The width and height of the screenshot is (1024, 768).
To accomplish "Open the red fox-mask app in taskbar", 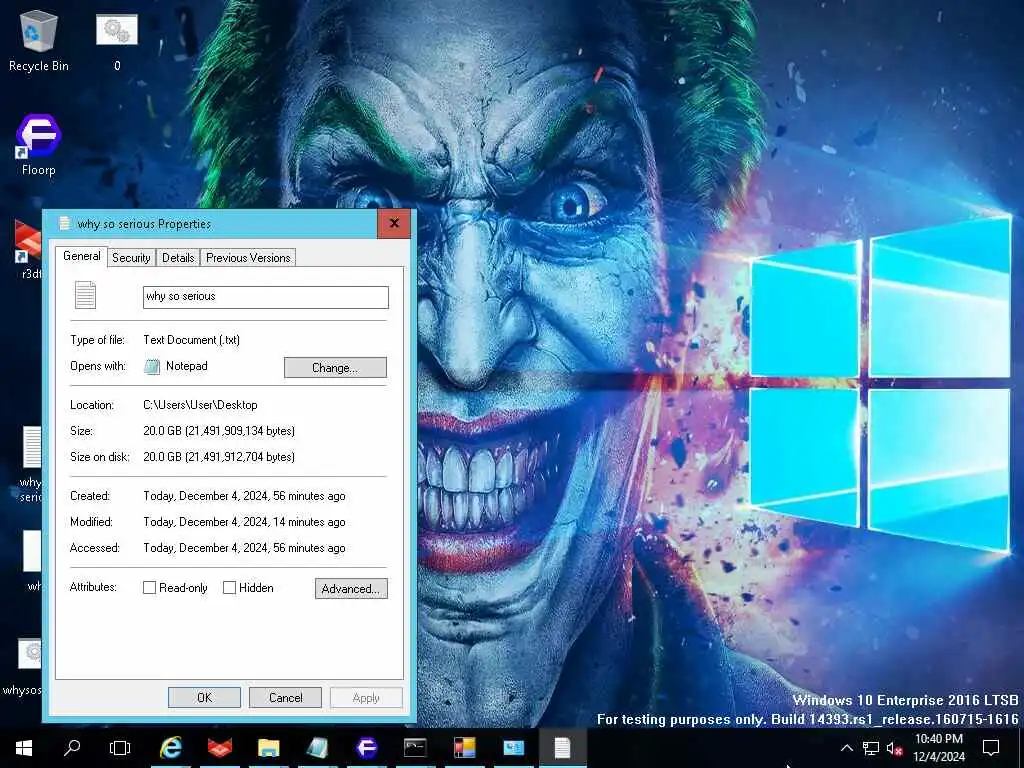I will [x=219, y=748].
